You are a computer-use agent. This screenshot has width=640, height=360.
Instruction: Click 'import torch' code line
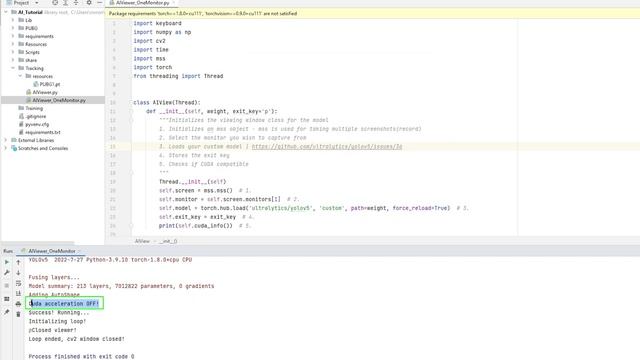[x=153, y=67]
